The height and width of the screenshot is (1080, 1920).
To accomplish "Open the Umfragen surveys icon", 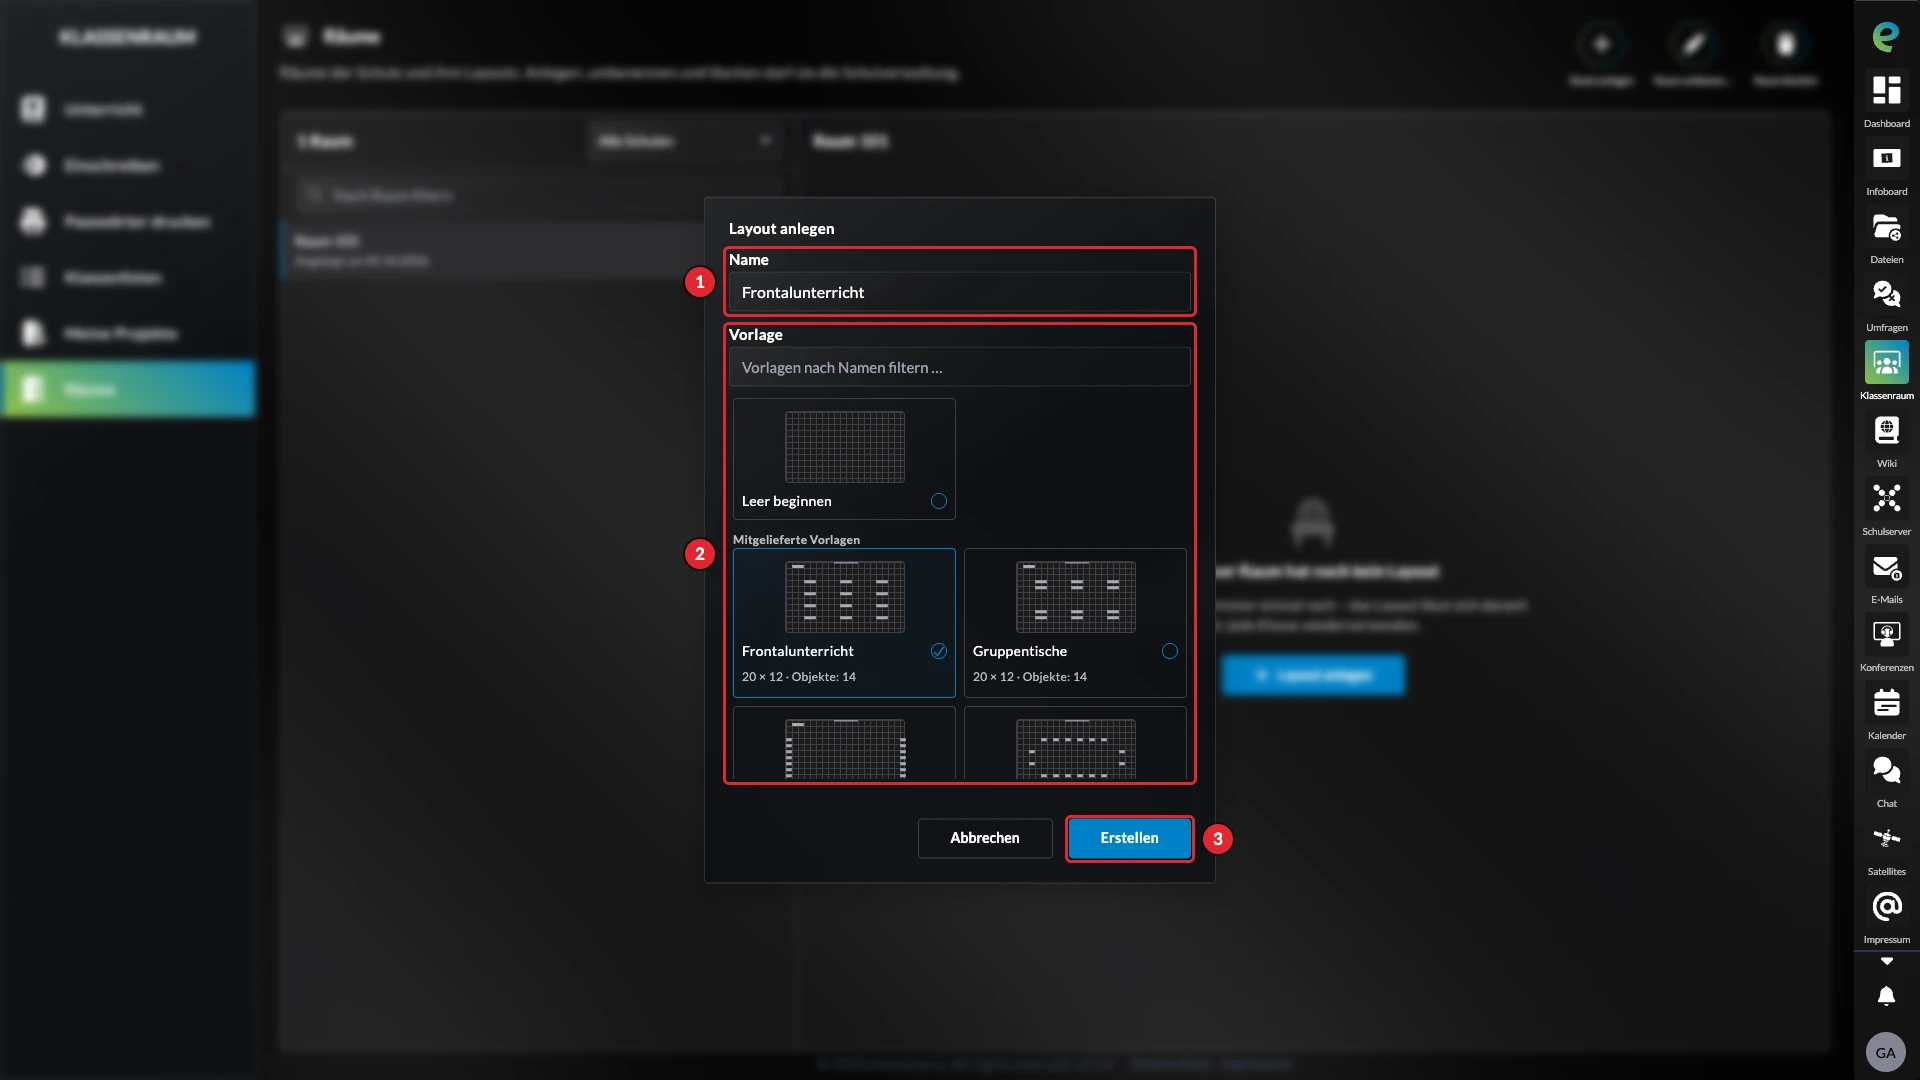I will coord(1886,295).
